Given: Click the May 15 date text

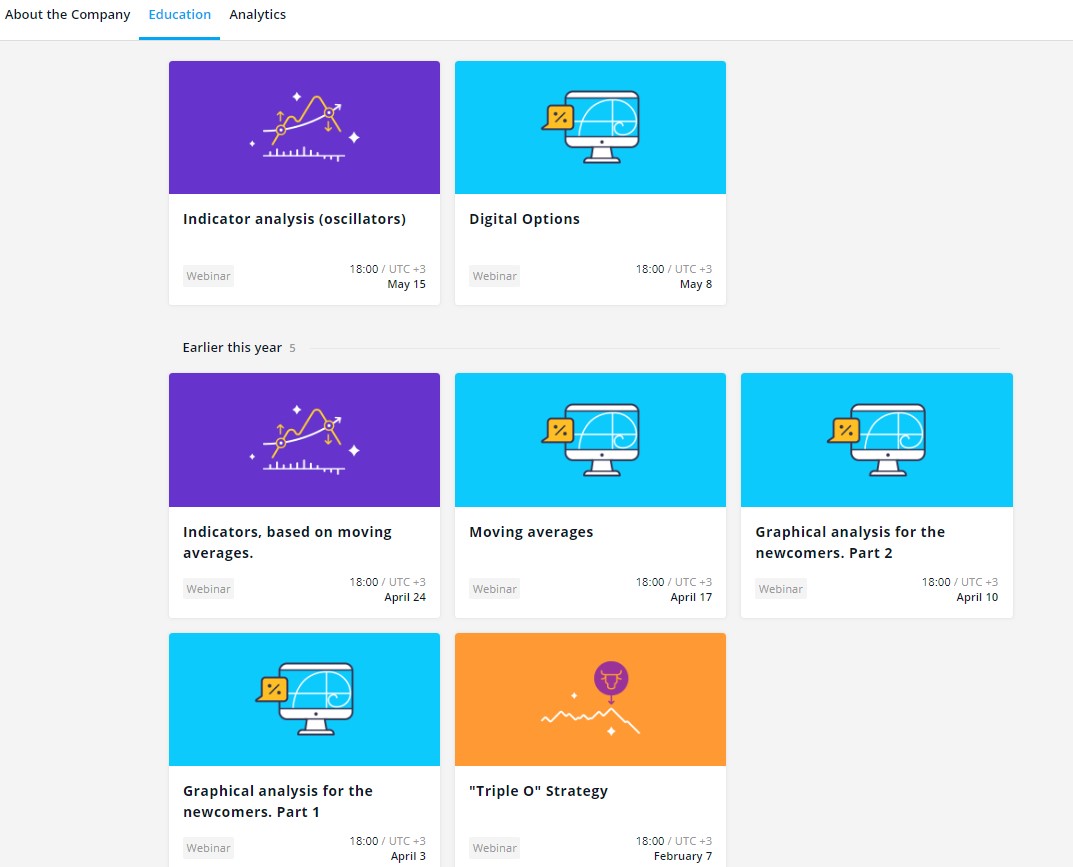Looking at the screenshot, I should pyautogui.click(x=406, y=284).
